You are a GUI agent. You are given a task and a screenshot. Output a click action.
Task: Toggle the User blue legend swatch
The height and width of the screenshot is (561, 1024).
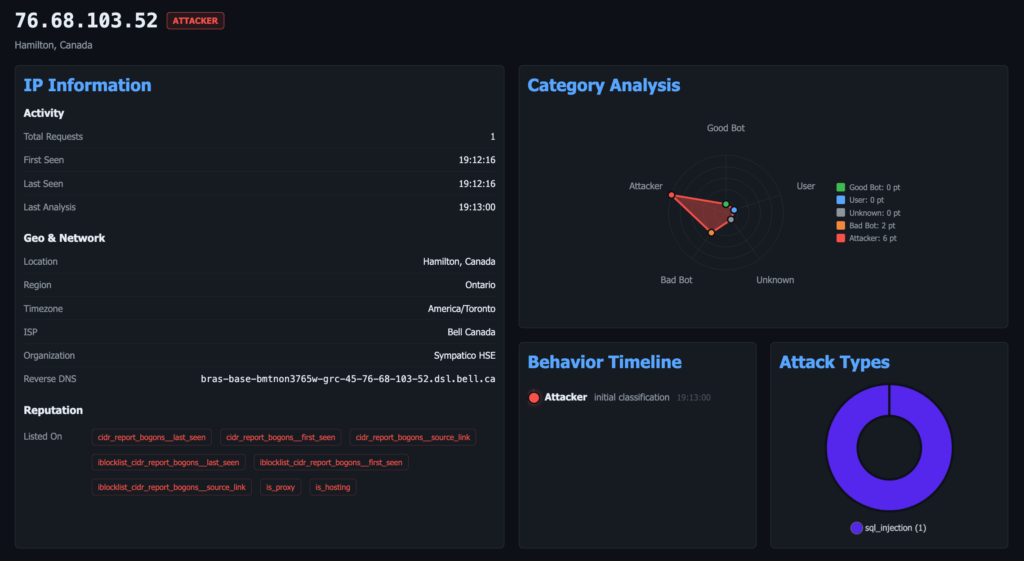(x=841, y=200)
